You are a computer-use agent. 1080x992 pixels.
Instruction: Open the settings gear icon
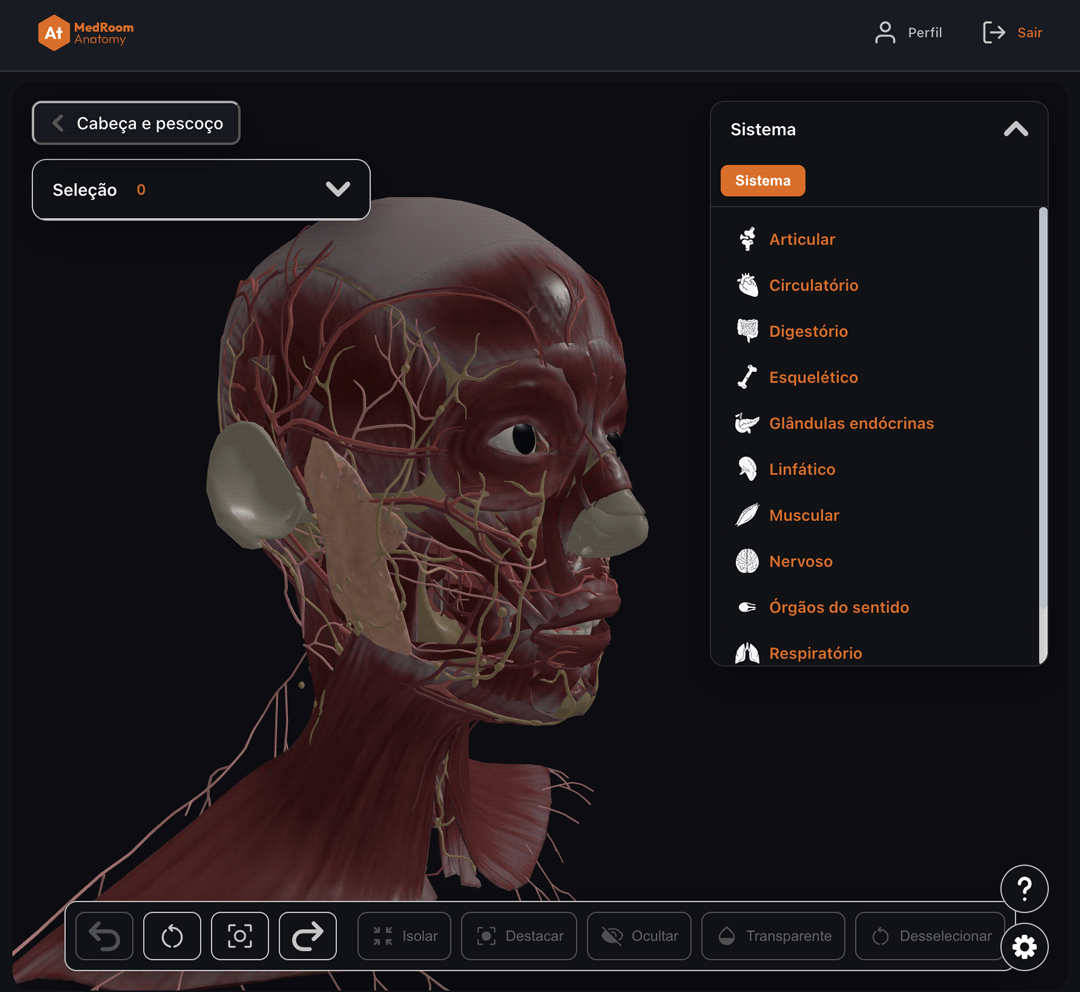1024,947
